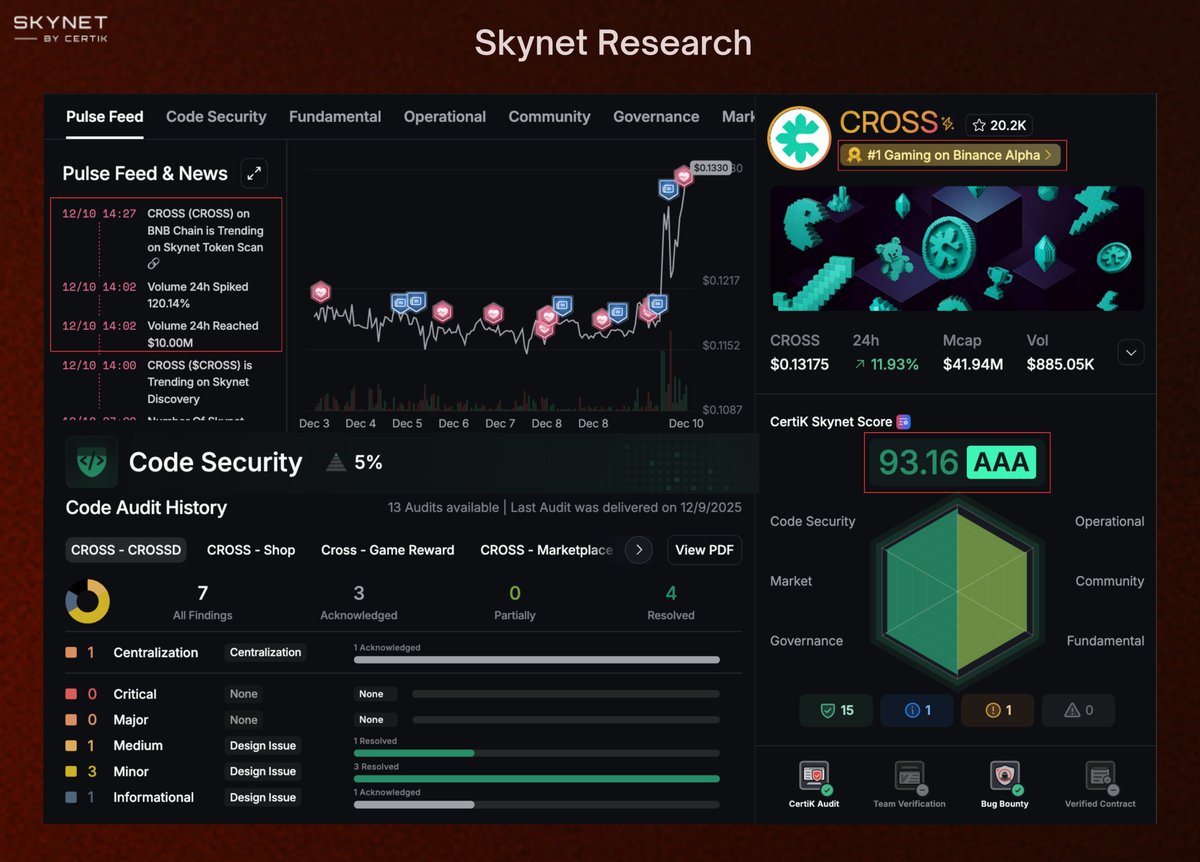Open the Team Verification badge icon
1200x862 pixels.
(x=909, y=776)
